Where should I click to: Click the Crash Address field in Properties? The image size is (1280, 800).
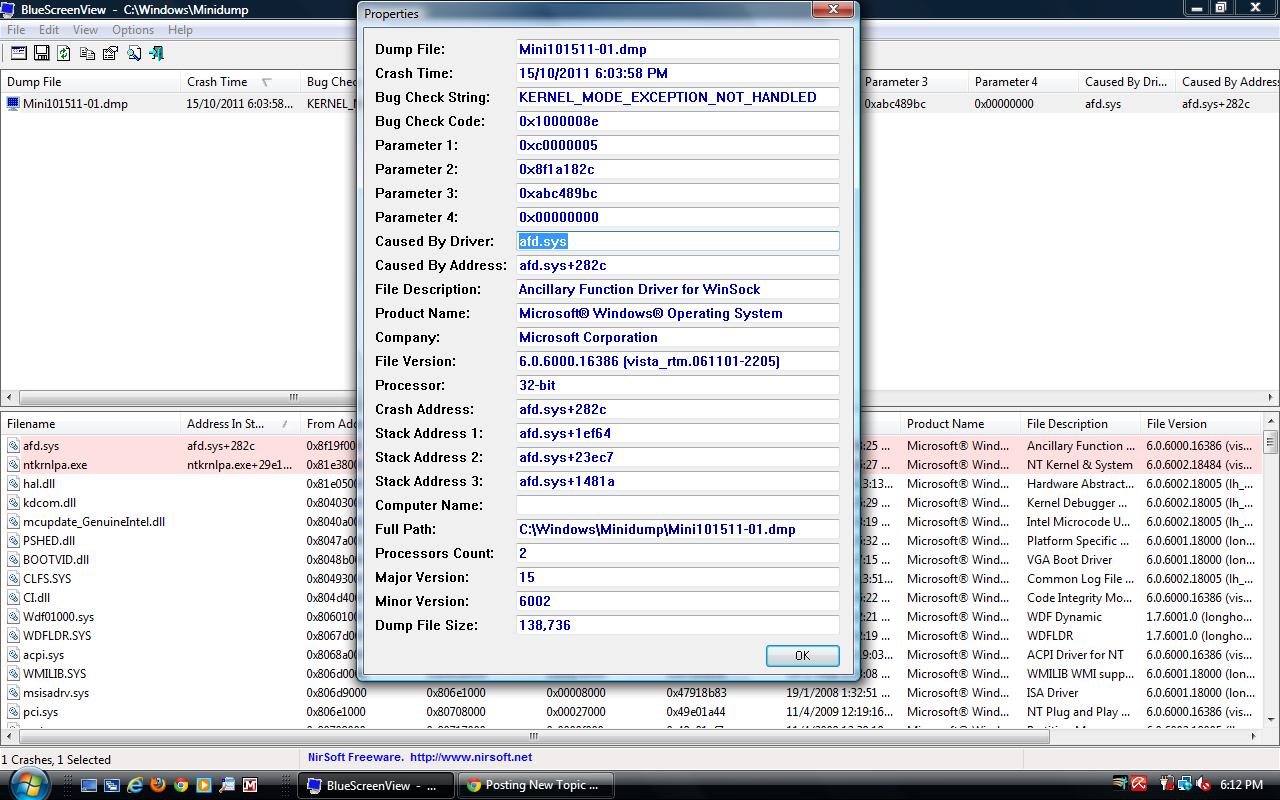tap(677, 409)
